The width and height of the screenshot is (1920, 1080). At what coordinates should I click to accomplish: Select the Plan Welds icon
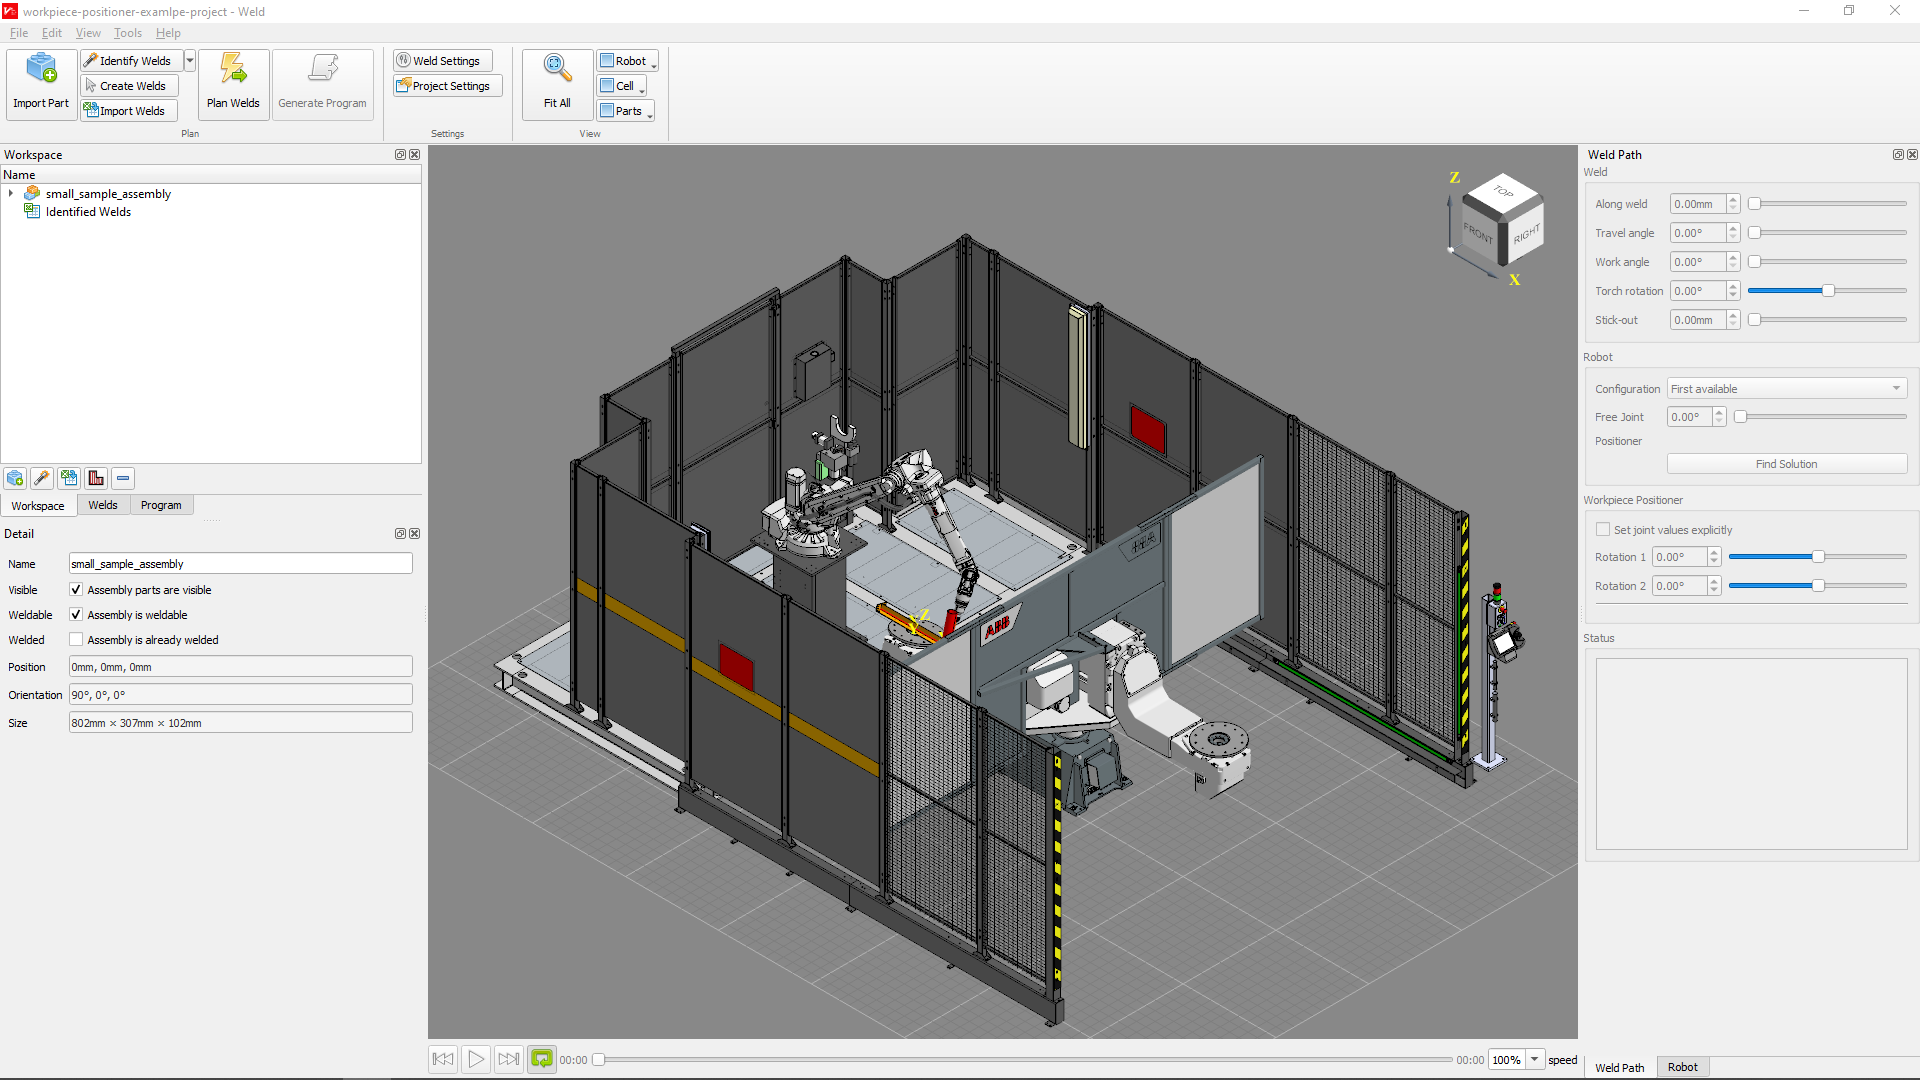click(232, 83)
